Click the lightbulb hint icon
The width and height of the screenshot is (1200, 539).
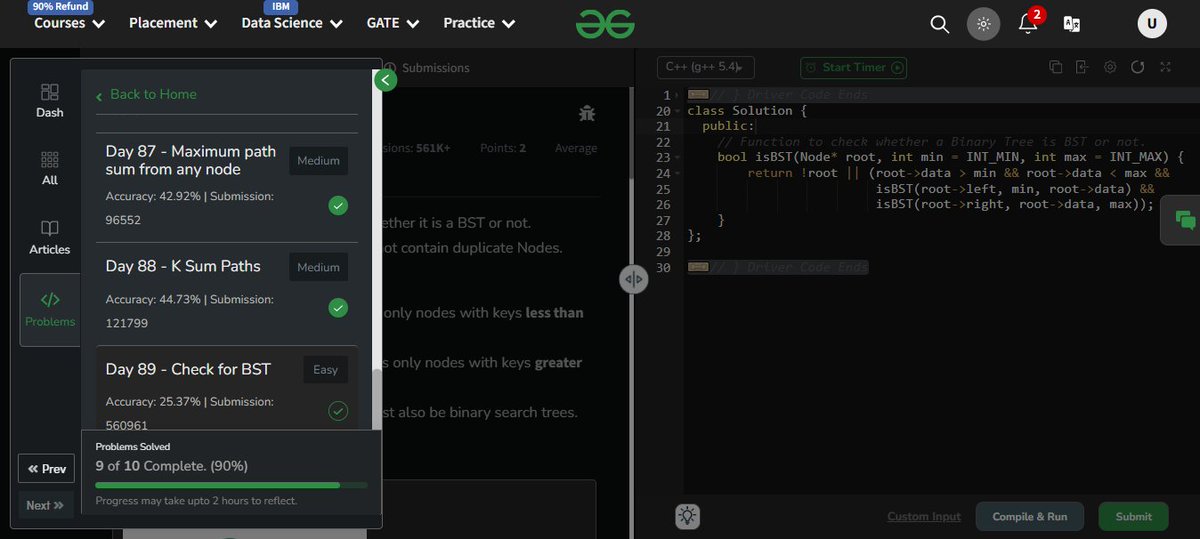point(687,516)
